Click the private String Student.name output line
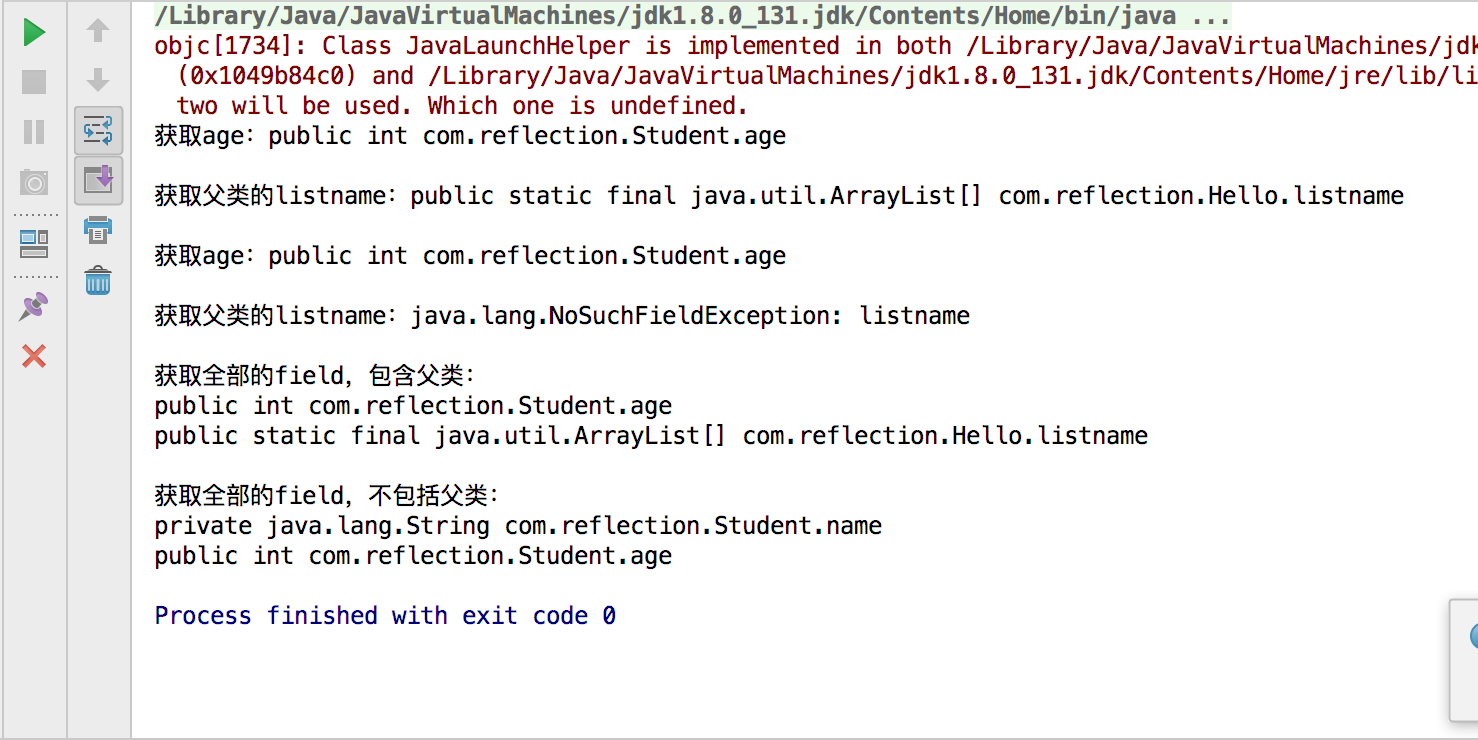Screen dimensions: 1478x740 [x=518, y=526]
